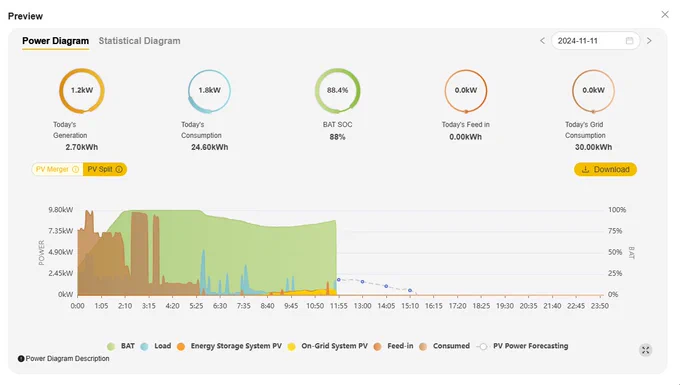The height and width of the screenshot is (385, 680).
Task: Go to previous day arrow
Action: [542, 41]
